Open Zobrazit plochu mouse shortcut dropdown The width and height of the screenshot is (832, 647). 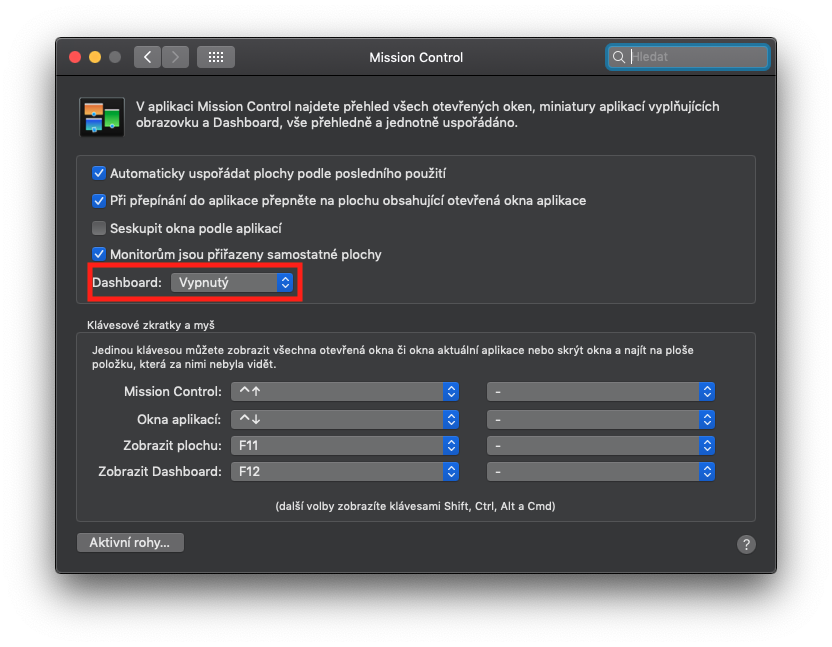click(x=601, y=445)
